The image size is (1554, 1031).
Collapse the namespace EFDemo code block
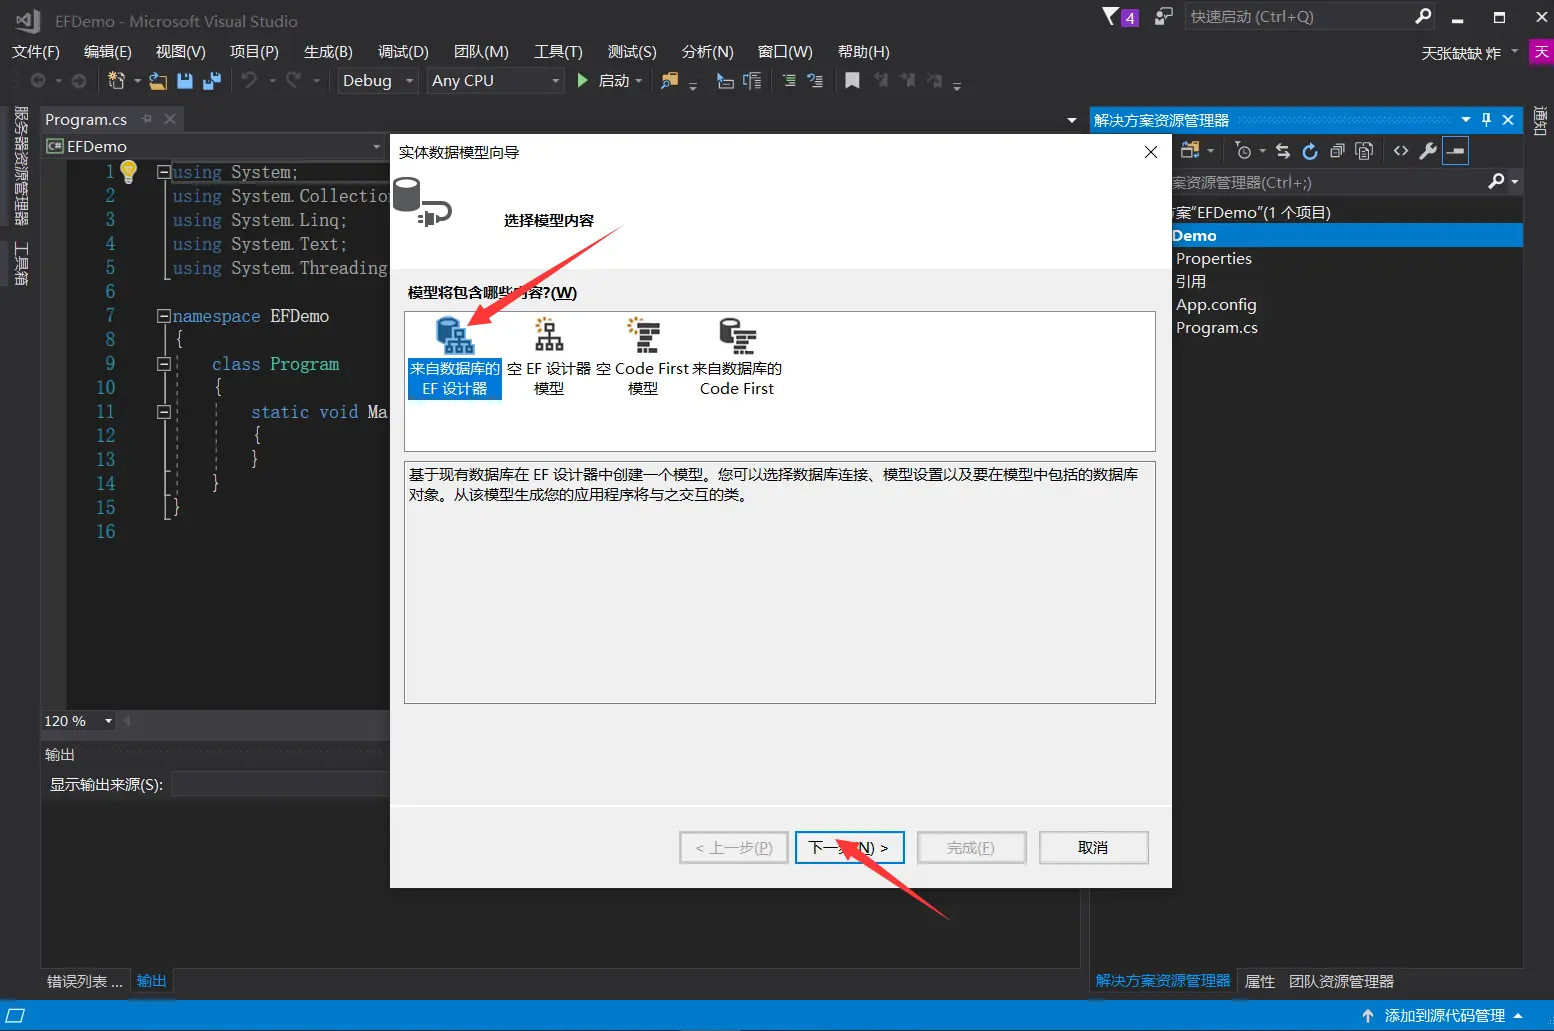163,316
